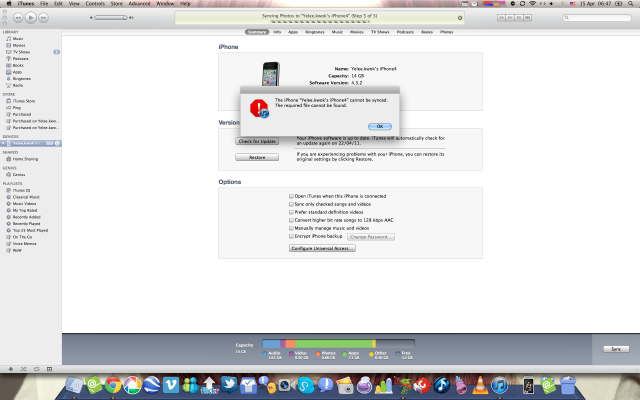Show or hide the artwork viewer button

pos(49,369)
